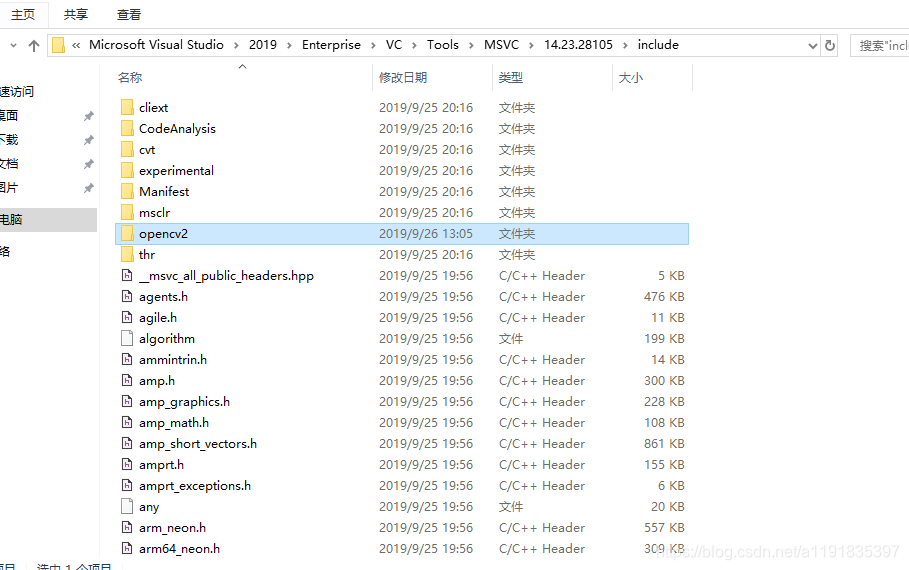Click amprt.h file icon
Viewport: 909px width, 570px height.
coord(127,464)
